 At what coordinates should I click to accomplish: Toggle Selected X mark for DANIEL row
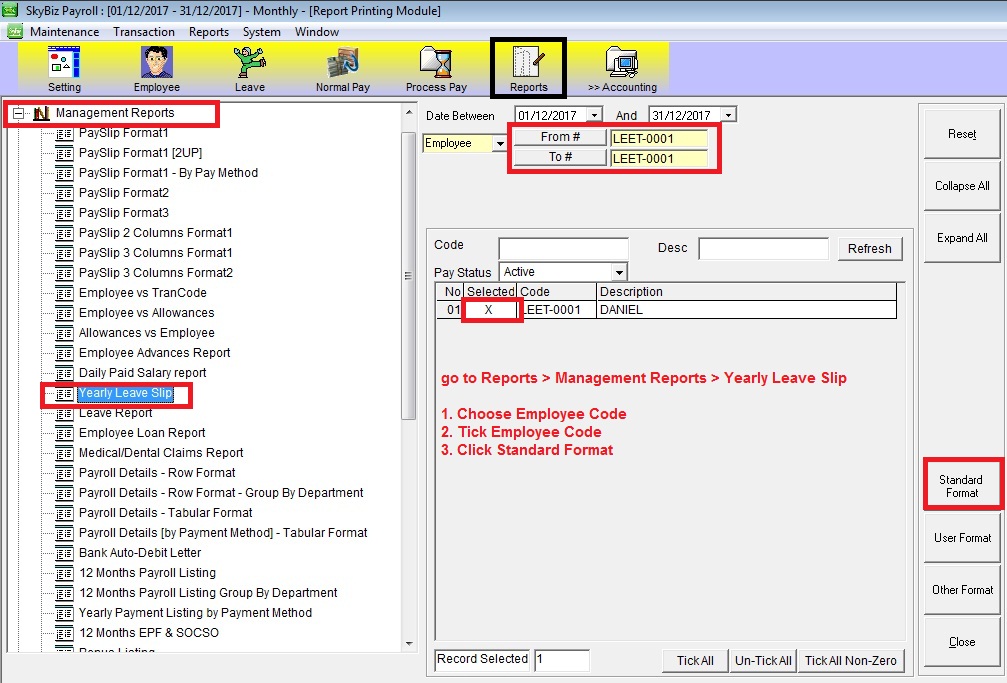[x=489, y=310]
